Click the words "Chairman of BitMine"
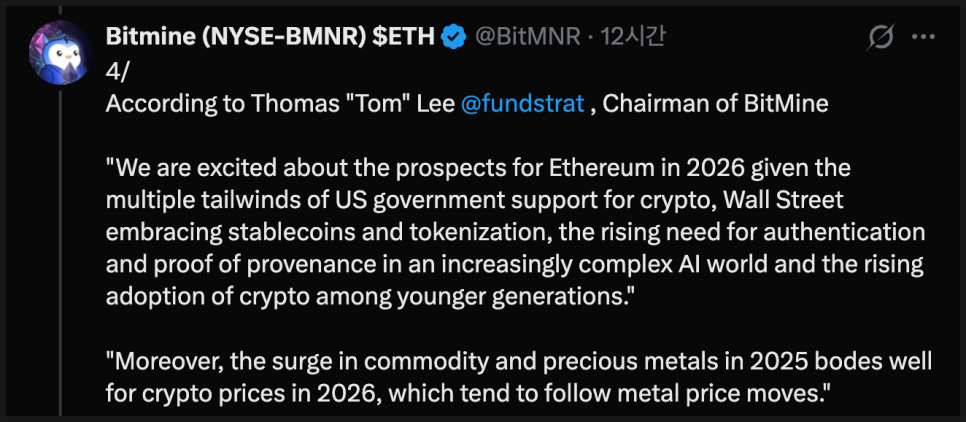Viewport: 966px width, 422px height. [x=716, y=103]
